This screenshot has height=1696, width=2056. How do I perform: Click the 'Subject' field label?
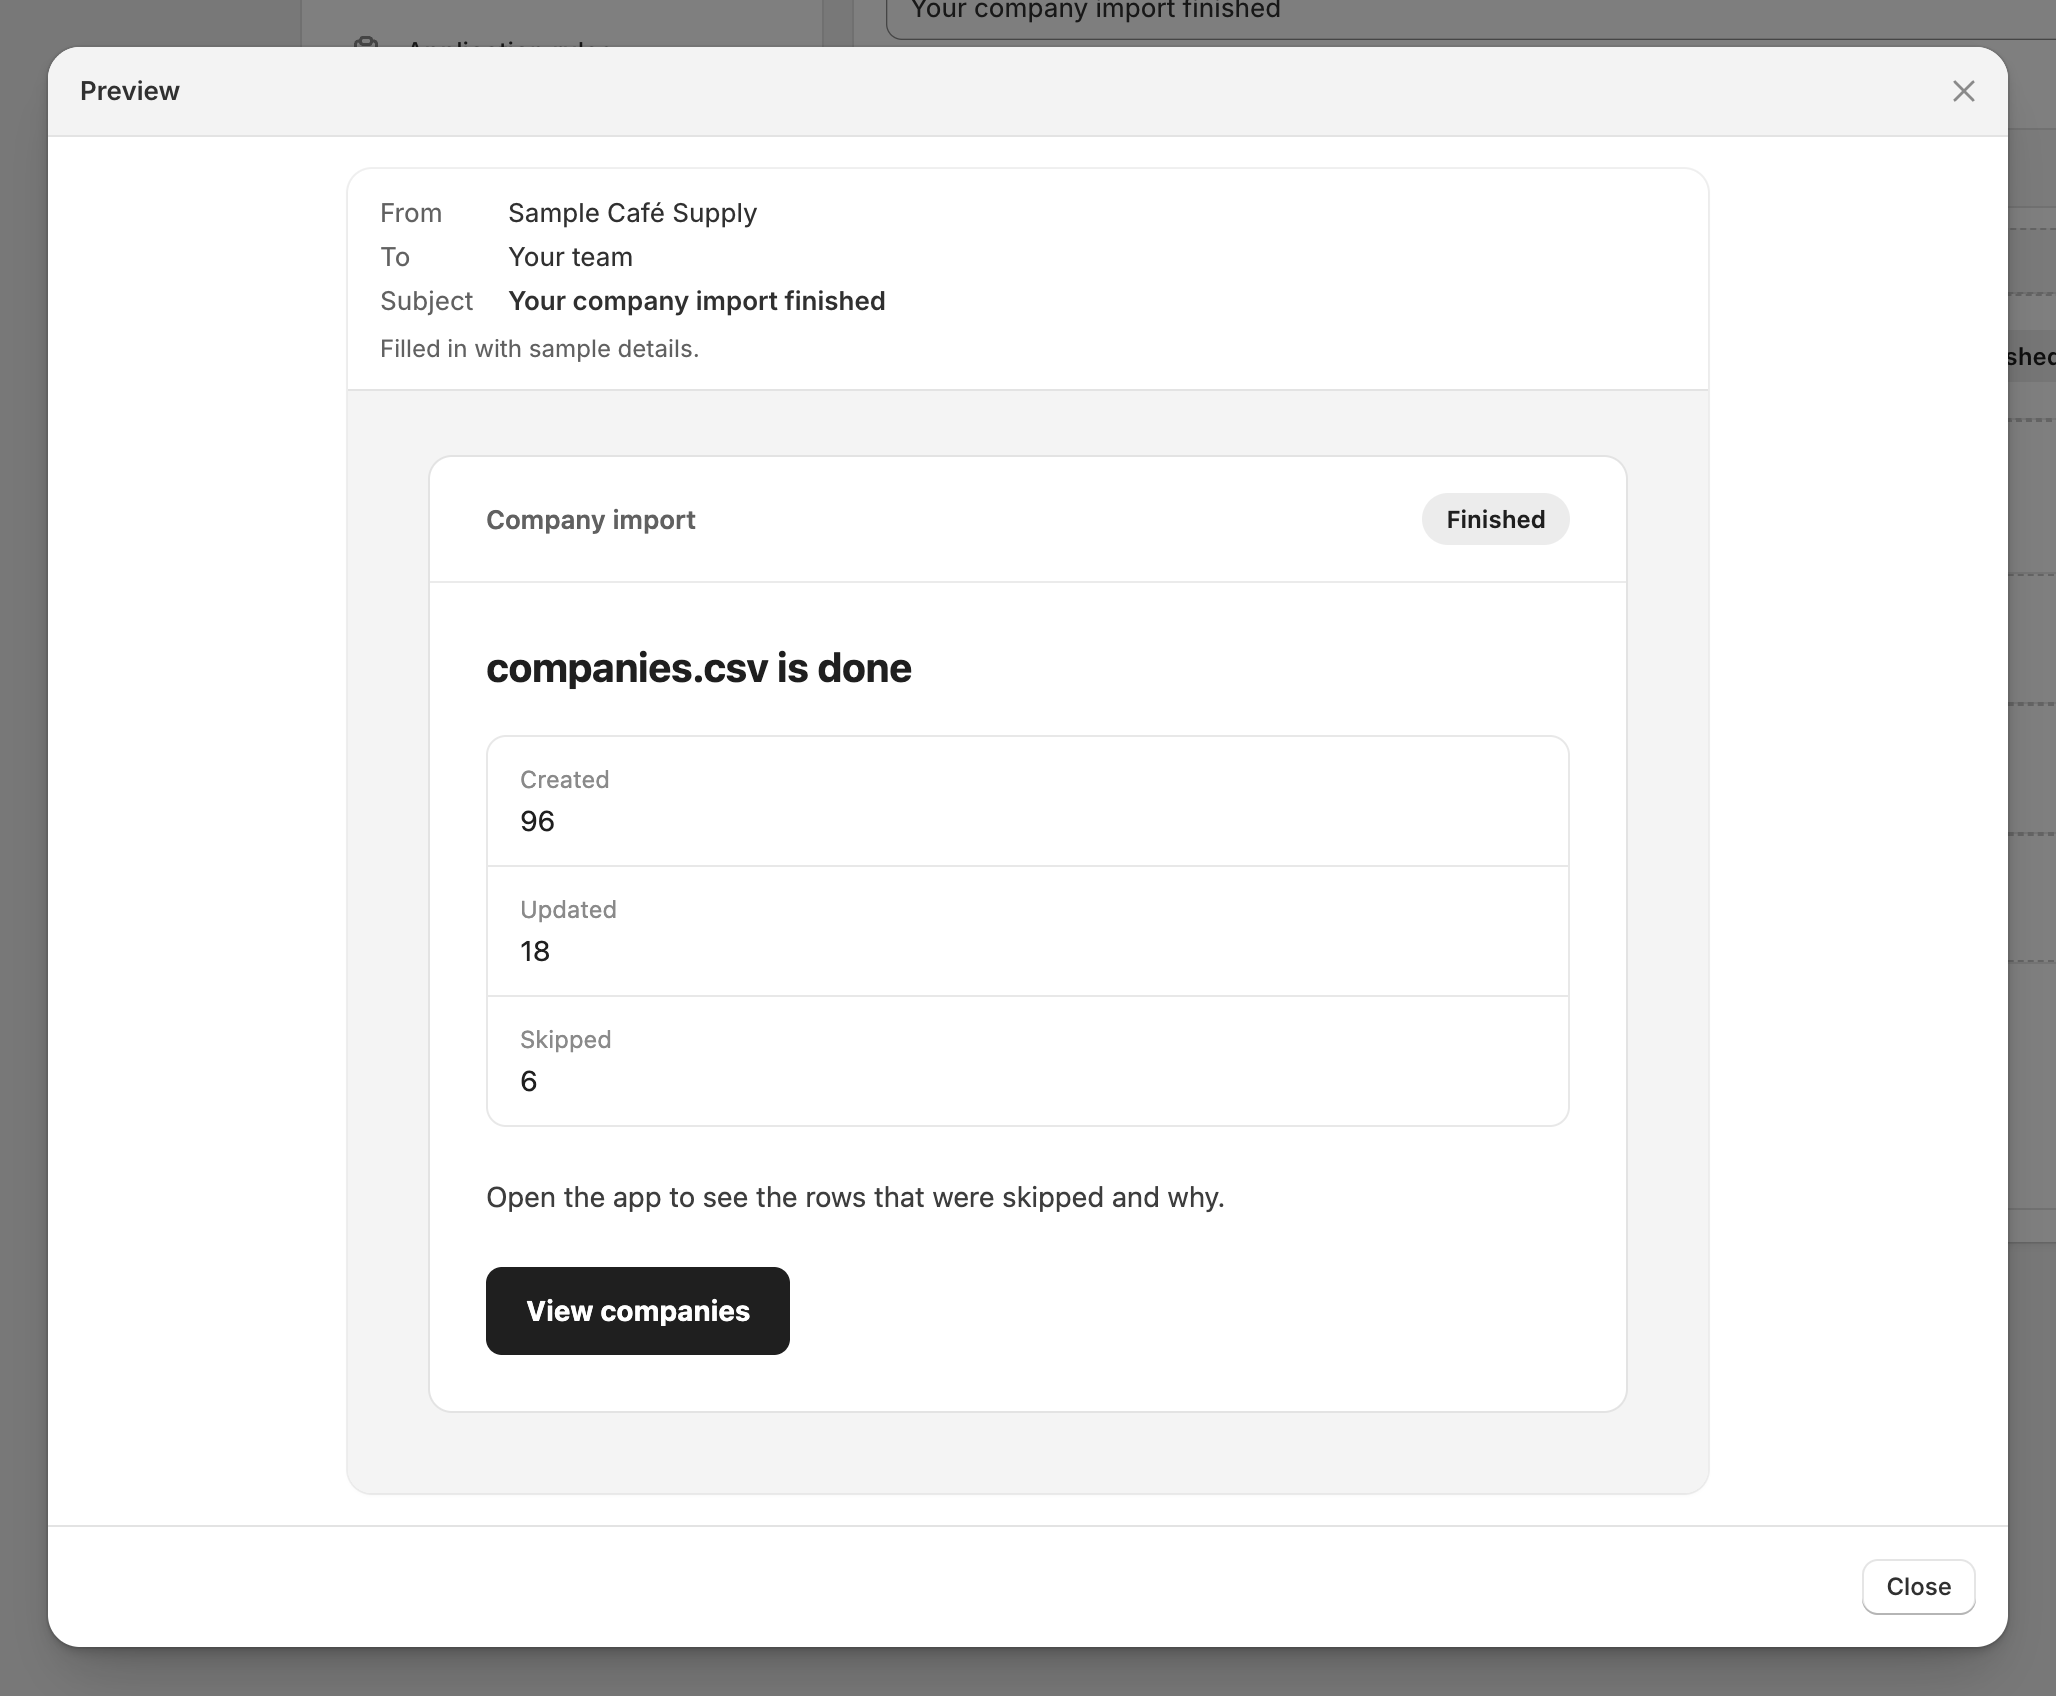(x=426, y=301)
